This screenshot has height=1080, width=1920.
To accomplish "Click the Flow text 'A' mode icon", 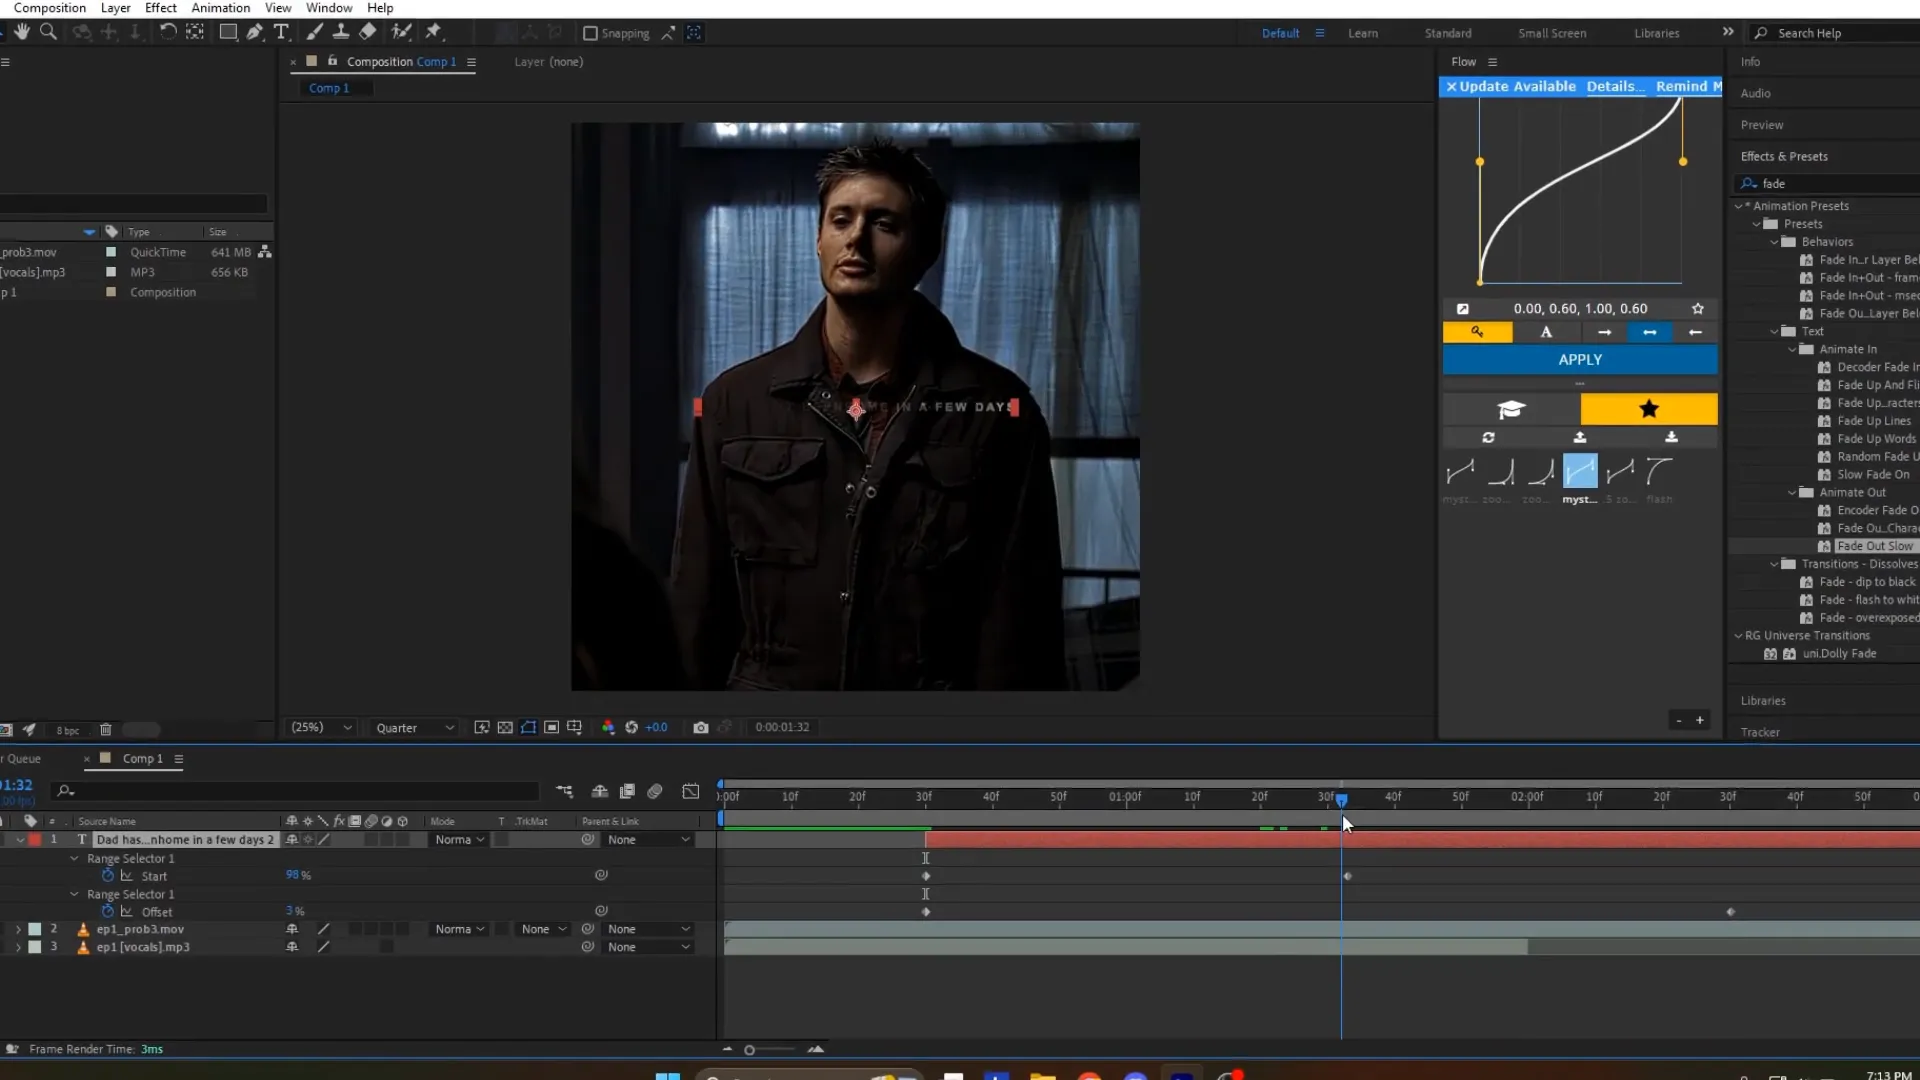I will pos(1546,332).
